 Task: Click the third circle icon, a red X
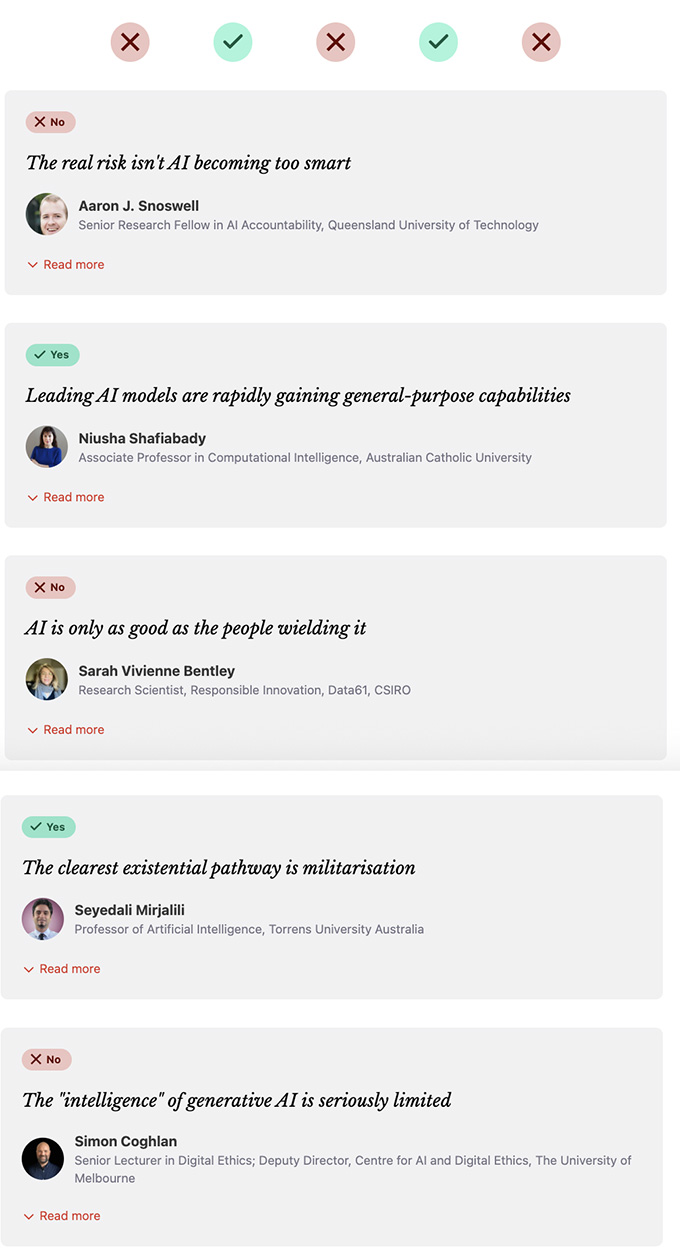[x=336, y=43]
